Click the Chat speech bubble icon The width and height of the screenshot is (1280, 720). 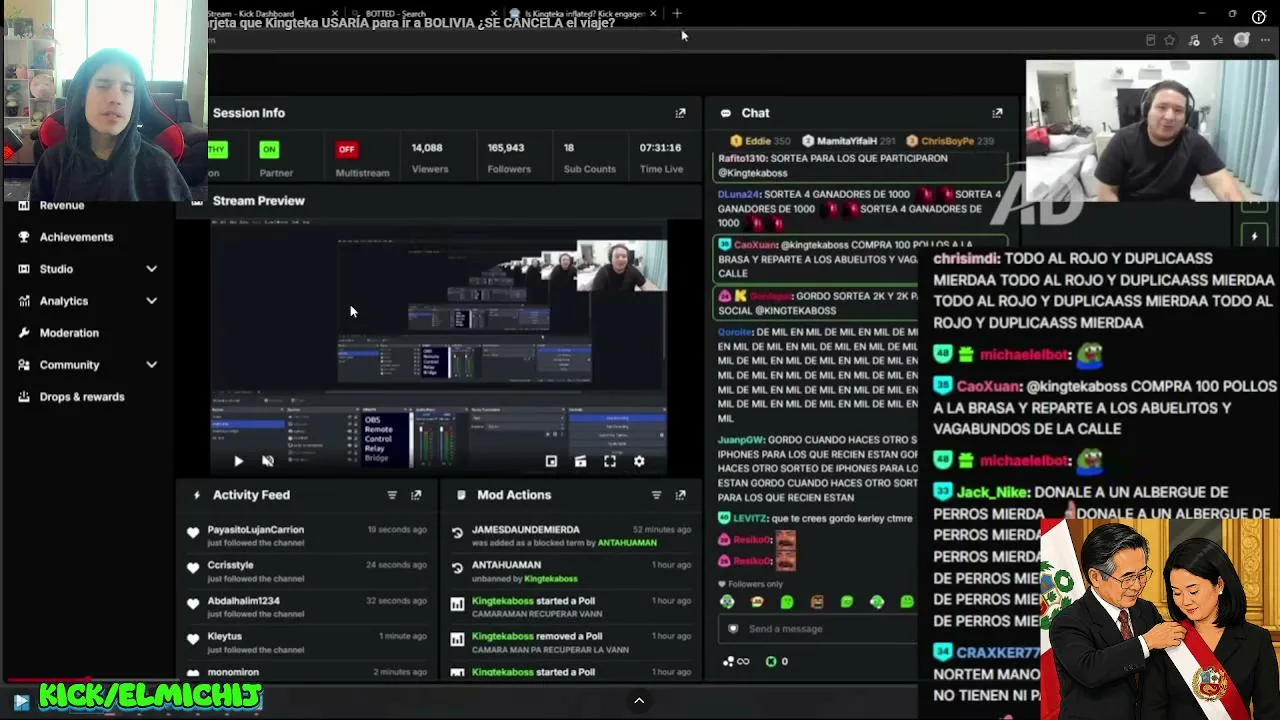725,113
